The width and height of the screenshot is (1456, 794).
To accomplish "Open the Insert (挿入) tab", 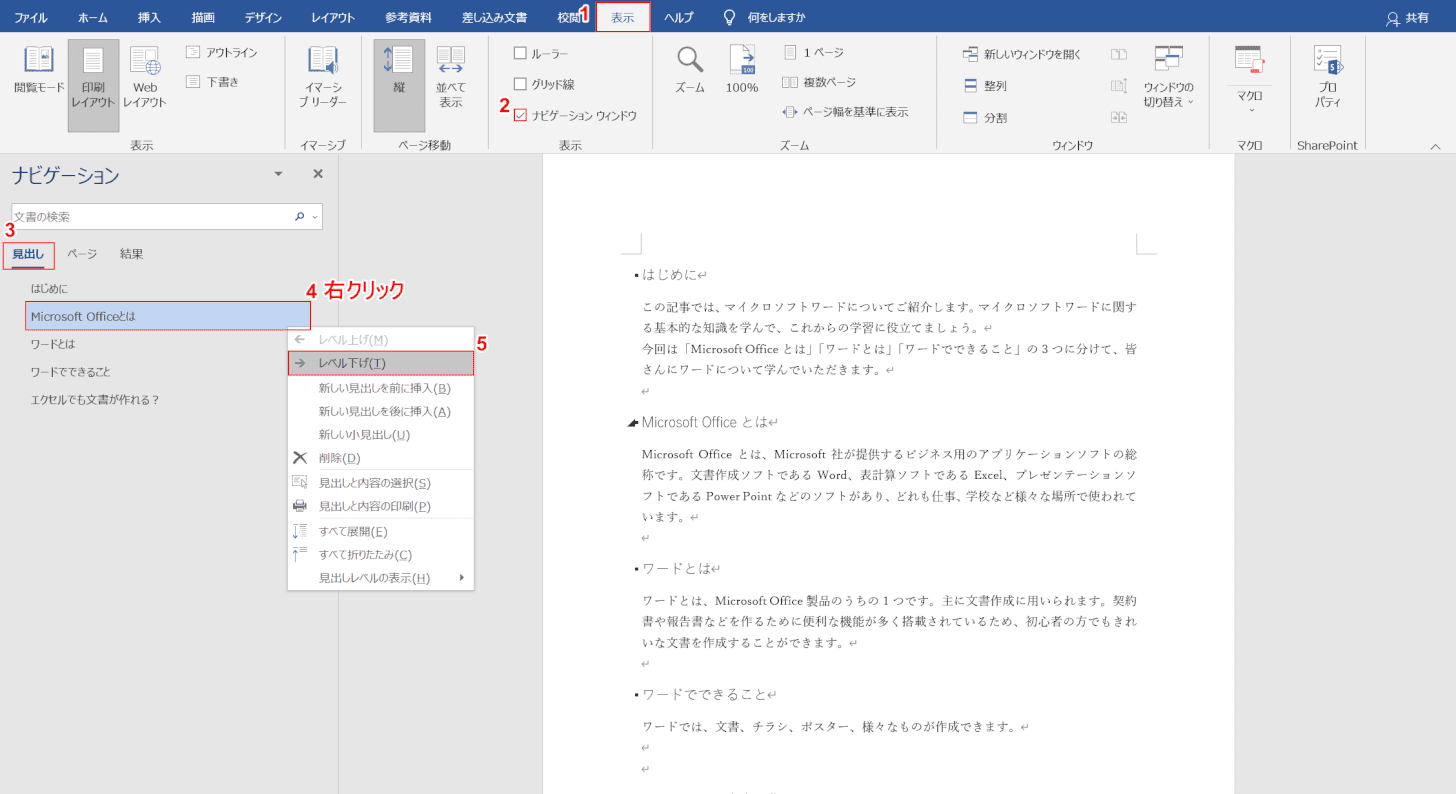I will coord(149,18).
